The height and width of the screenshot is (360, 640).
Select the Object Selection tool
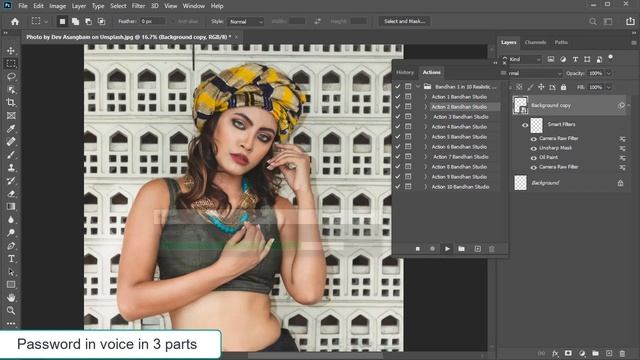[x=11, y=89]
